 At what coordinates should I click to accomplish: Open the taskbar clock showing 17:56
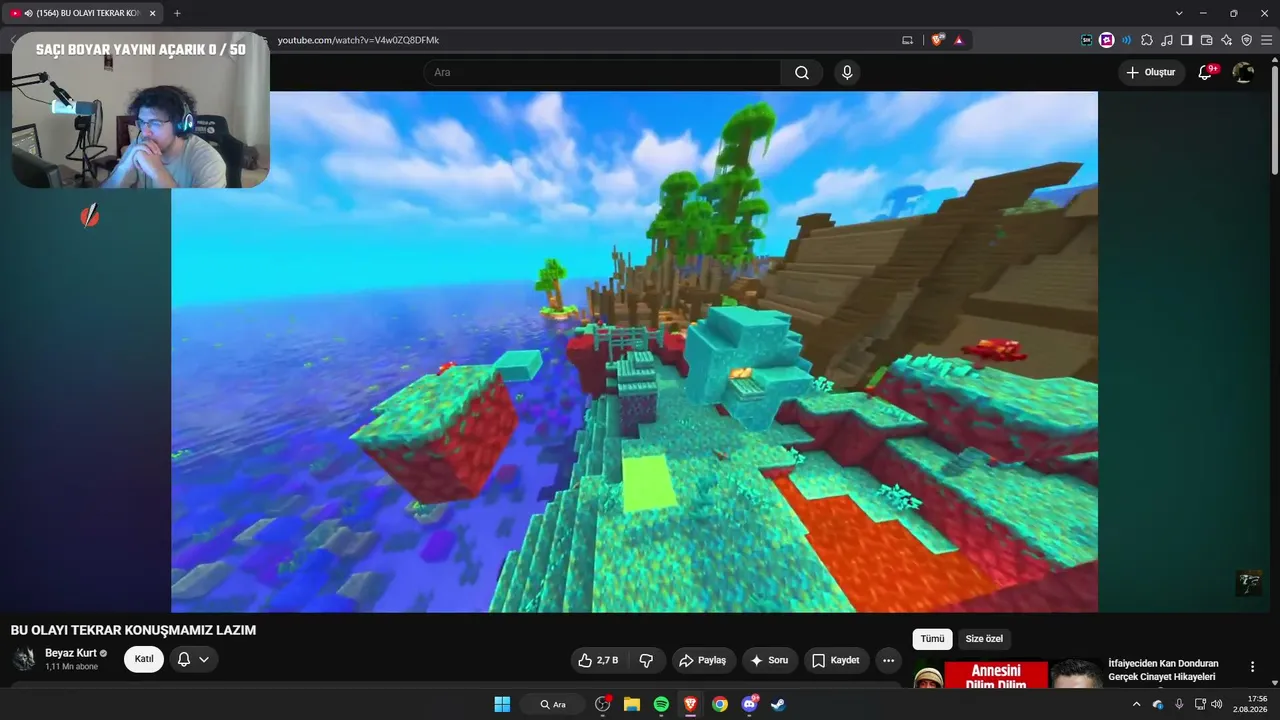coord(1252,704)
